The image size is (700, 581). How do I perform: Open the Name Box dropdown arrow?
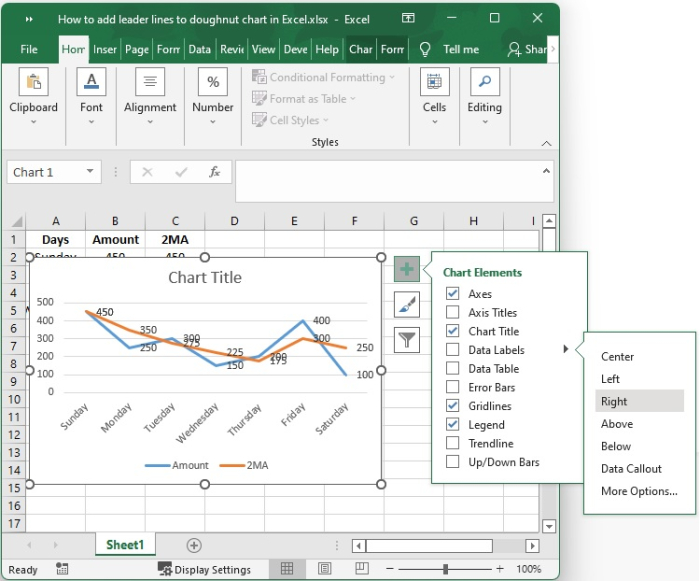coord(90,171)
